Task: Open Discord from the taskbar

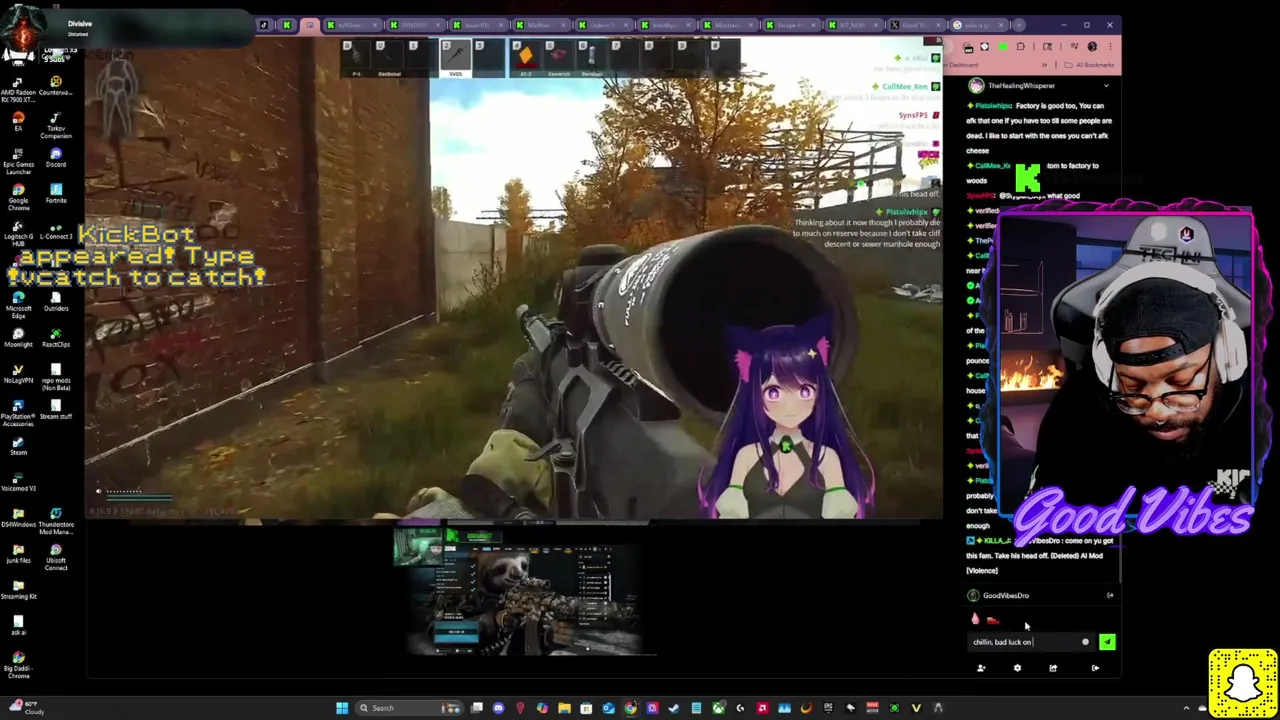Action: tap(498, 708)
